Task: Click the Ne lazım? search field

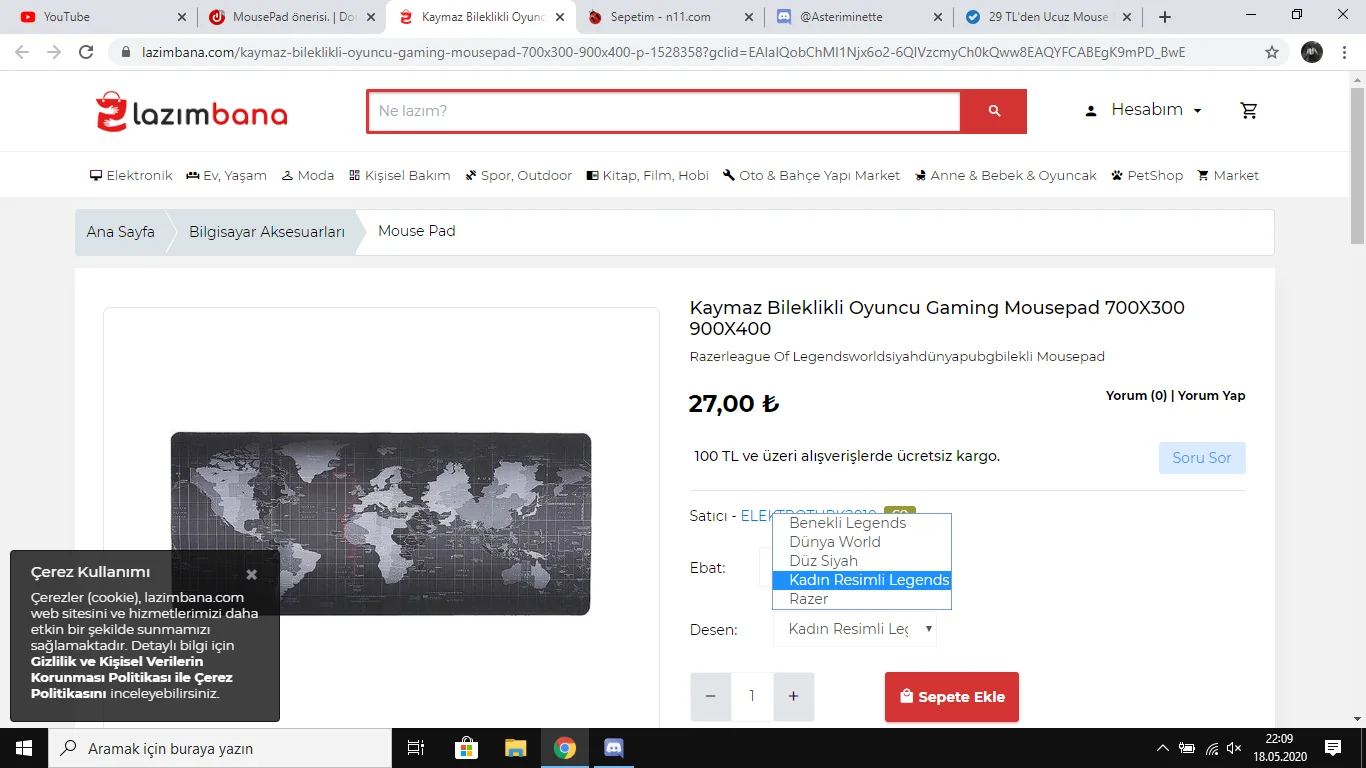Action: [x=664, y=111]
